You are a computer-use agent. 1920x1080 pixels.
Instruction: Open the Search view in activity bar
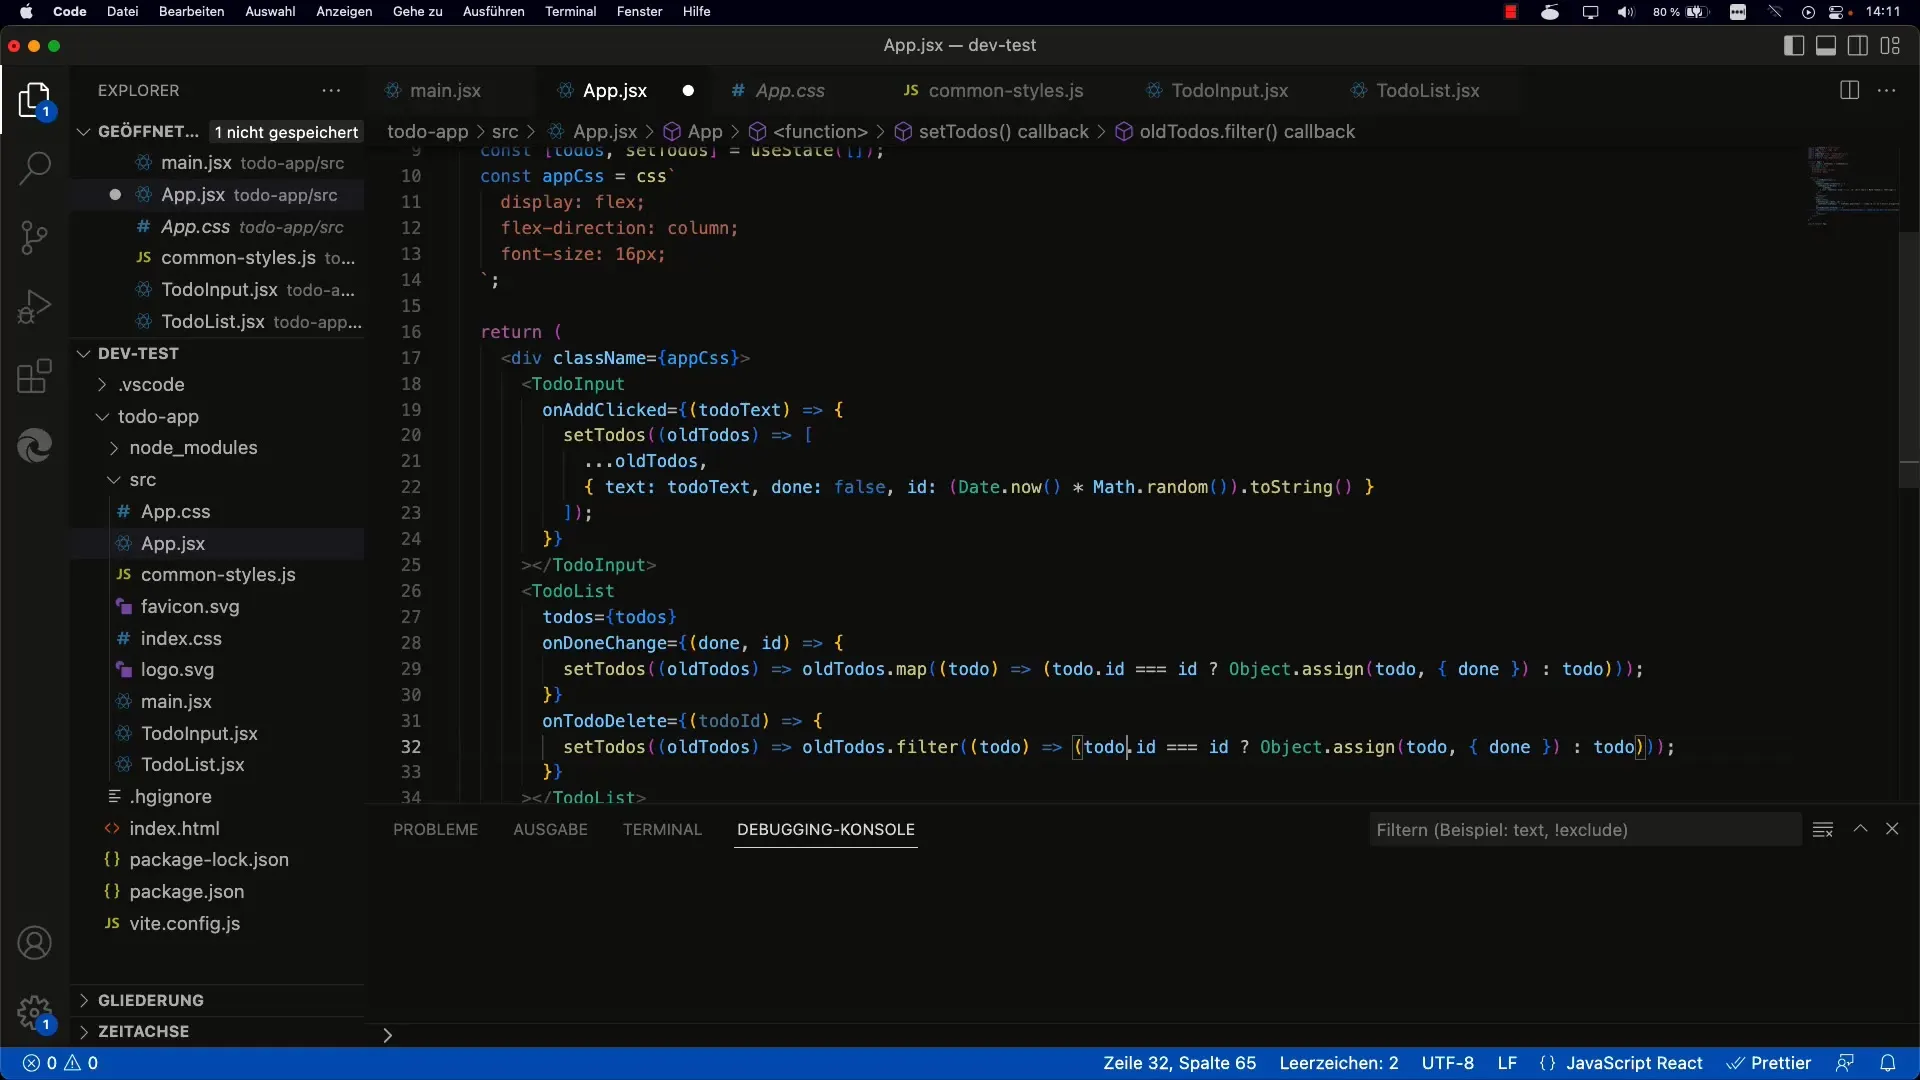click(x=34, y=168)
